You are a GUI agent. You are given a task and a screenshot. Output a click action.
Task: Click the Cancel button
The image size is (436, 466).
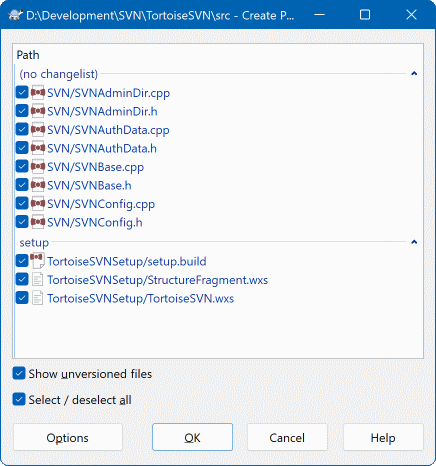point(287,437)
